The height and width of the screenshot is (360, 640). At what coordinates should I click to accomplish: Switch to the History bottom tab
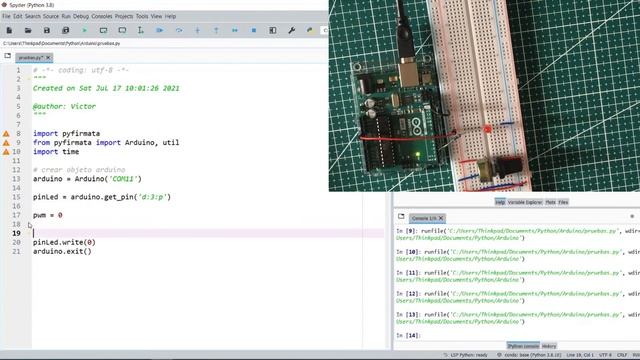549,346
